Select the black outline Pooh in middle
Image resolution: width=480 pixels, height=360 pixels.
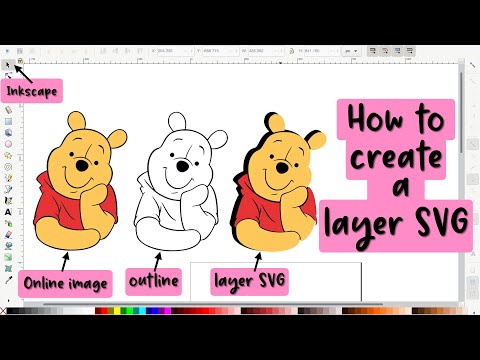(x=181, y=182)
